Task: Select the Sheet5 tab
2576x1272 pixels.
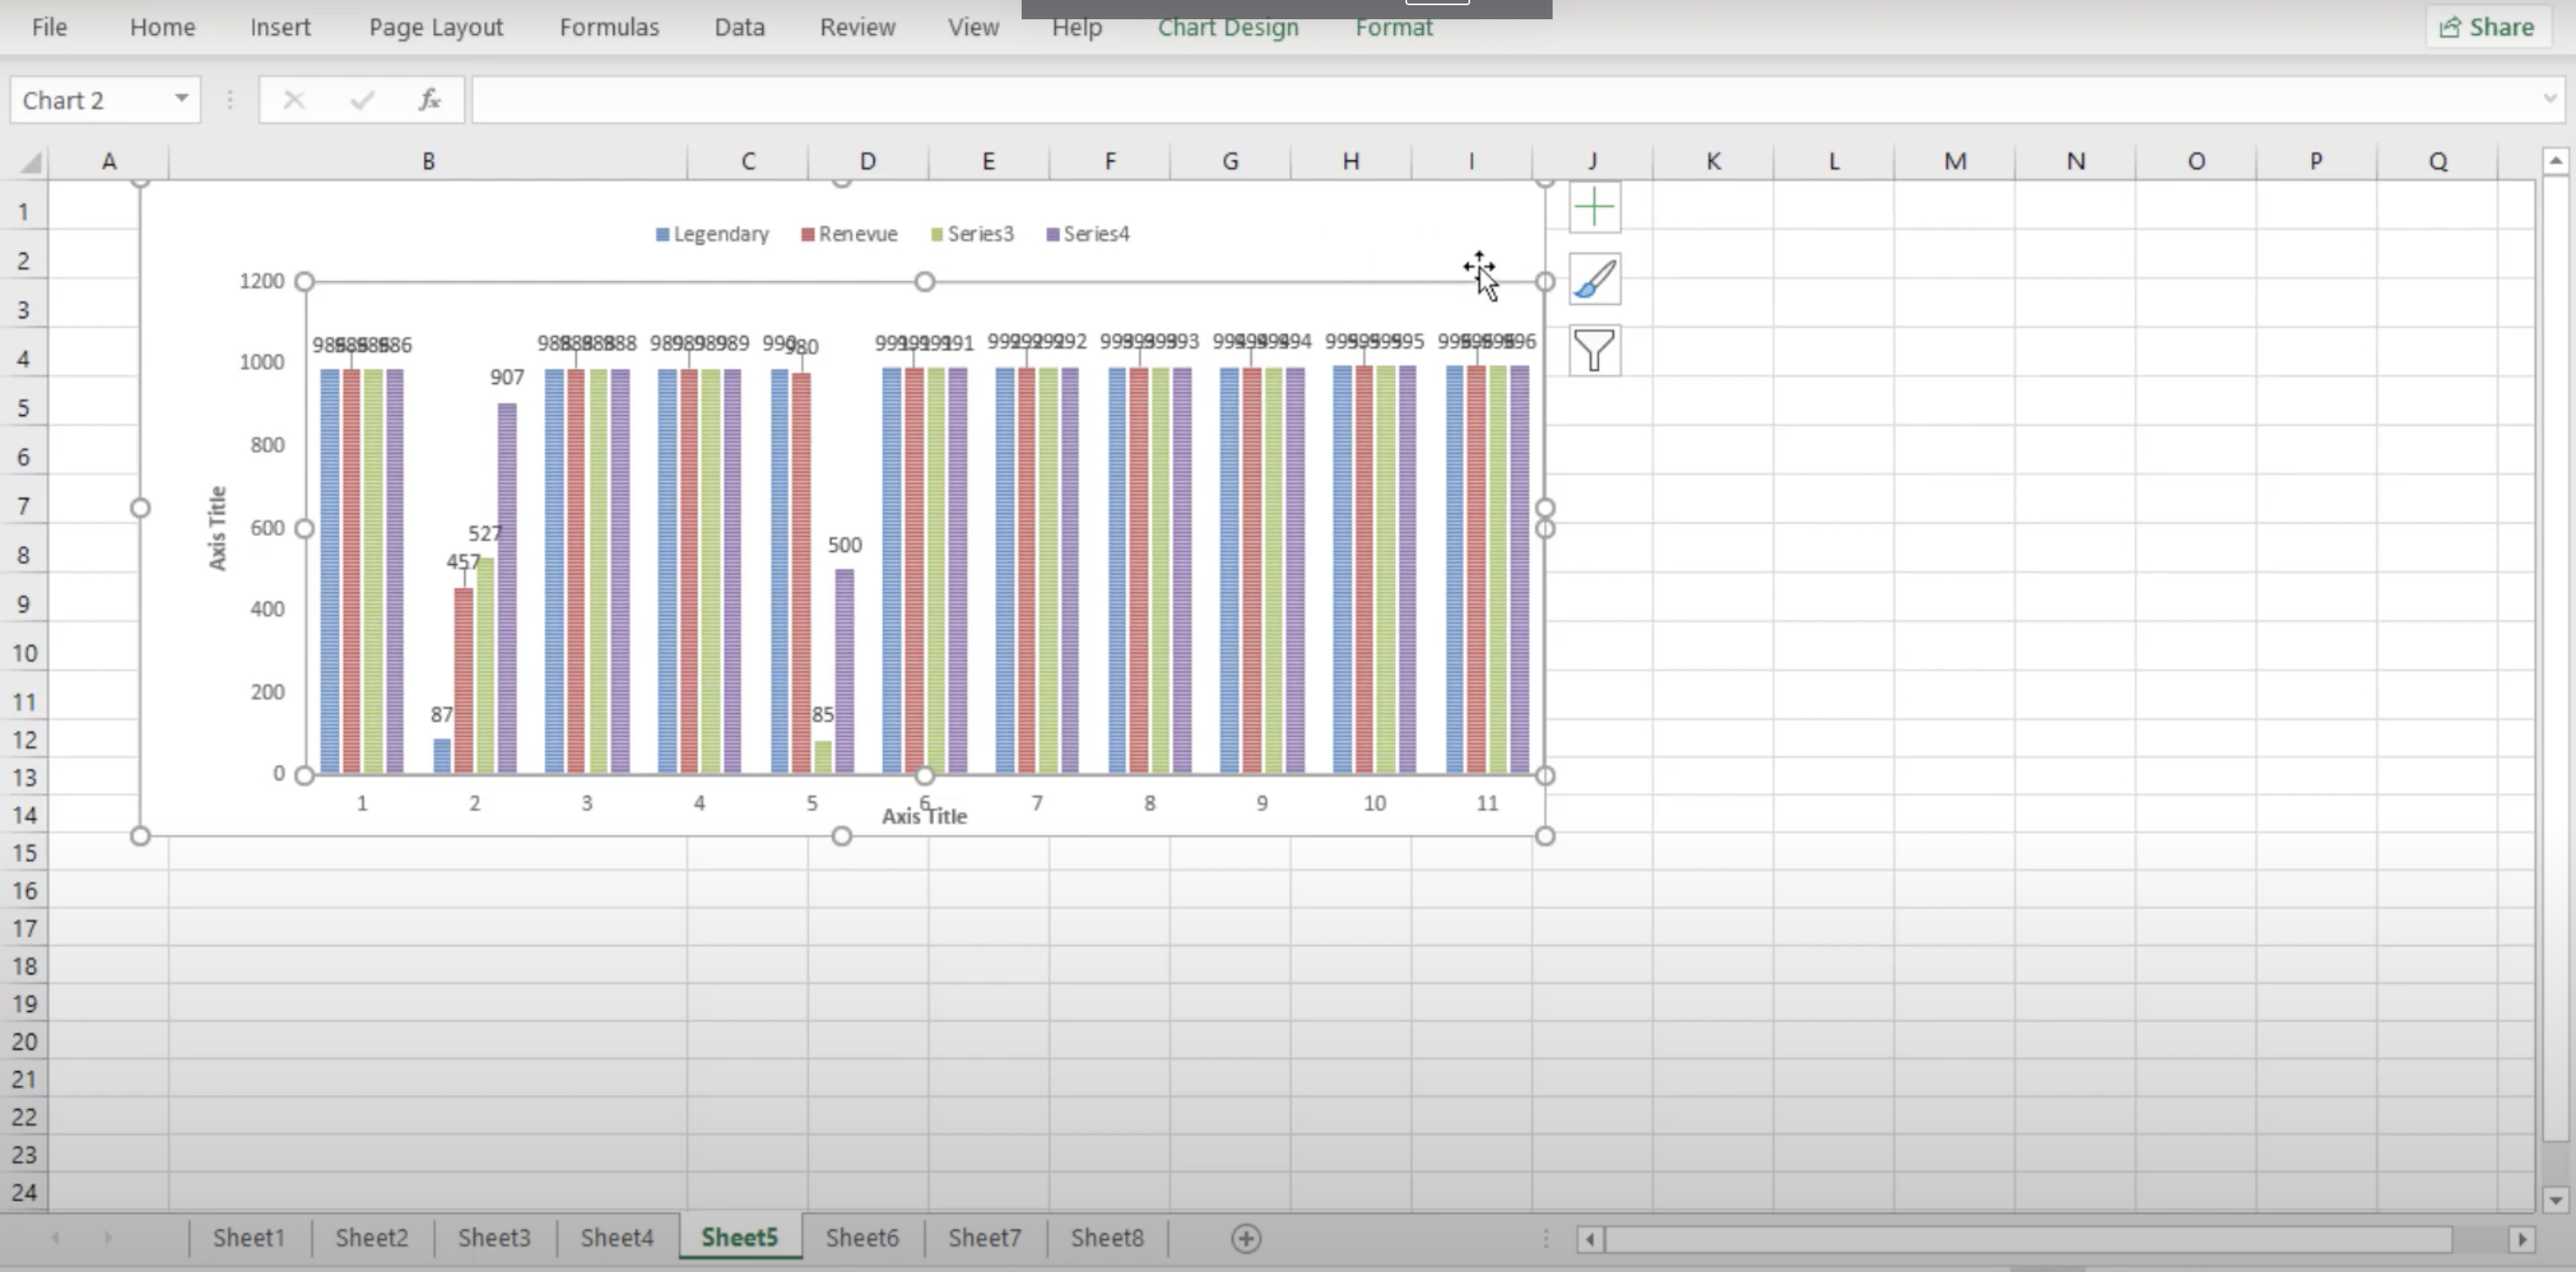Action: [x=739, y=1238]
